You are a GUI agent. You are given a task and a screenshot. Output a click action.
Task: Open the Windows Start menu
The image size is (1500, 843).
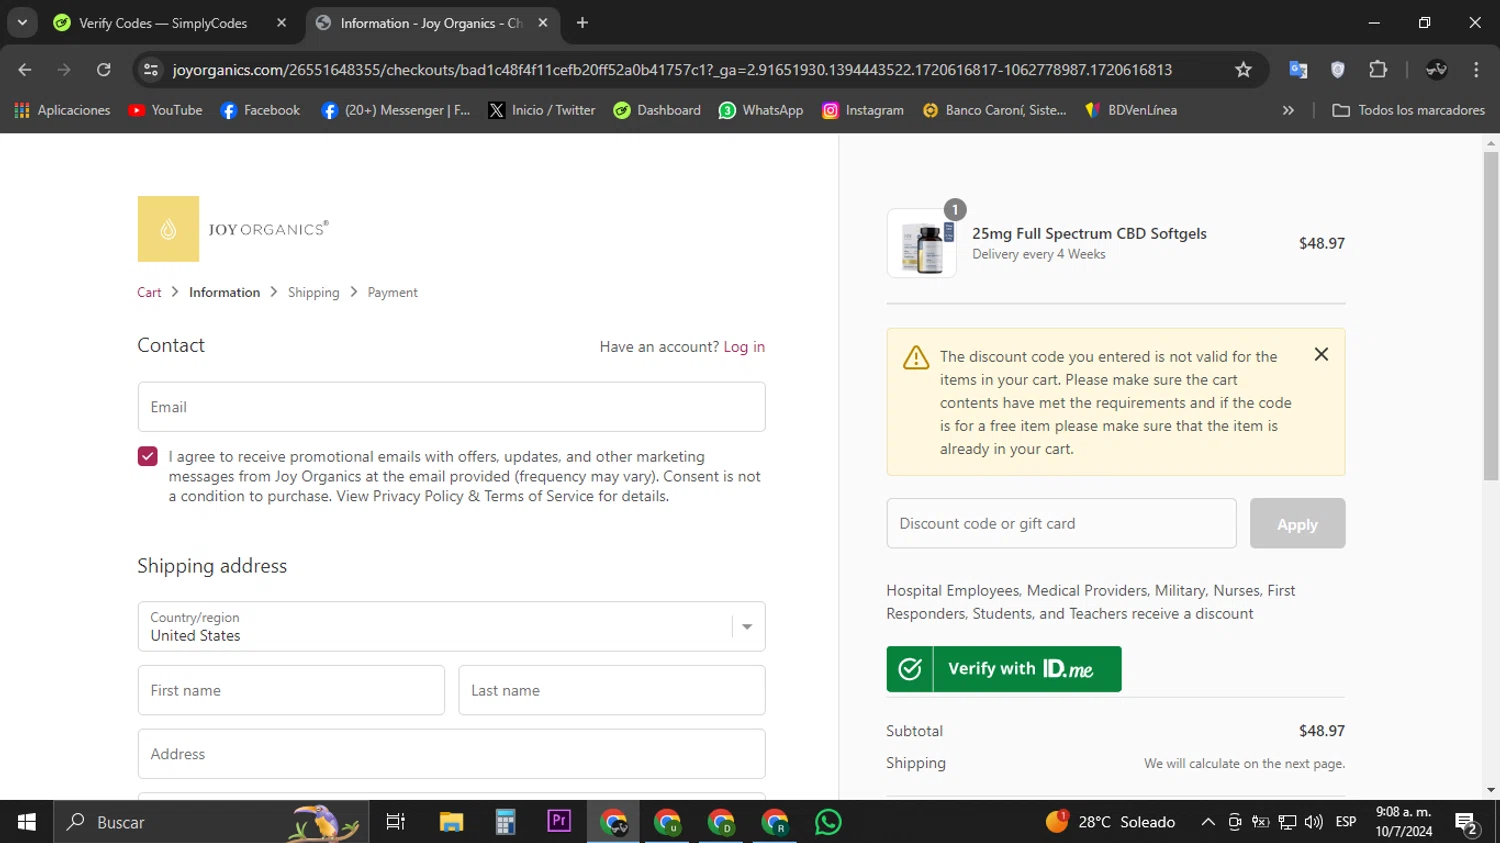coord(26,822)
